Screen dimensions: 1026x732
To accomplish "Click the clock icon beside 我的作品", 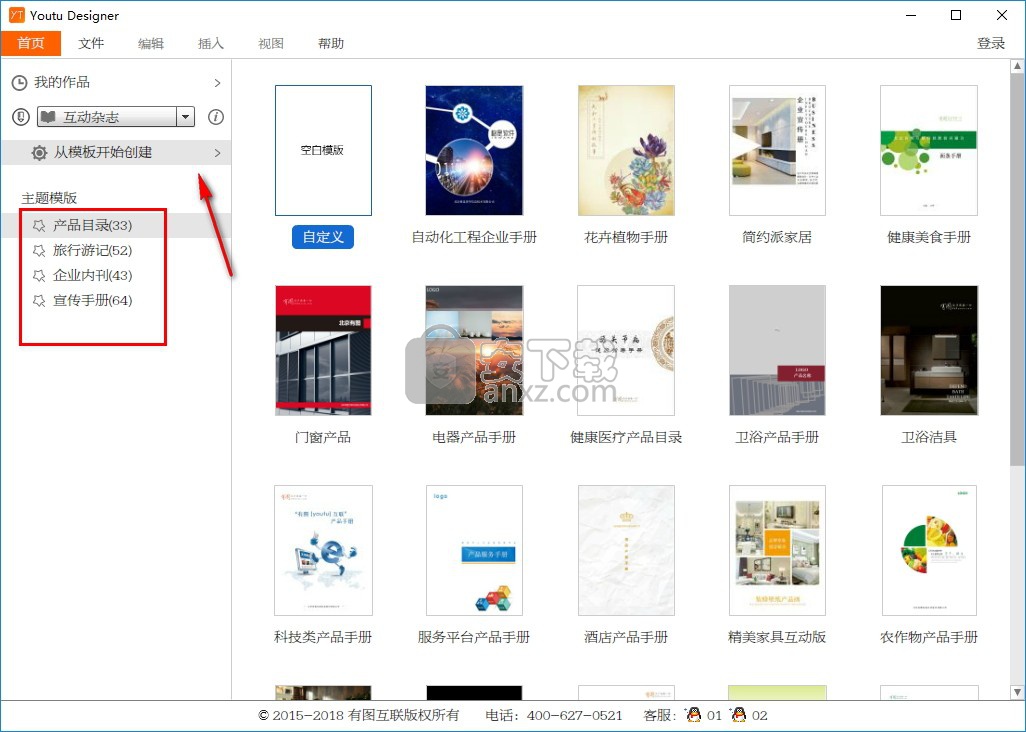I will (20, 82).
